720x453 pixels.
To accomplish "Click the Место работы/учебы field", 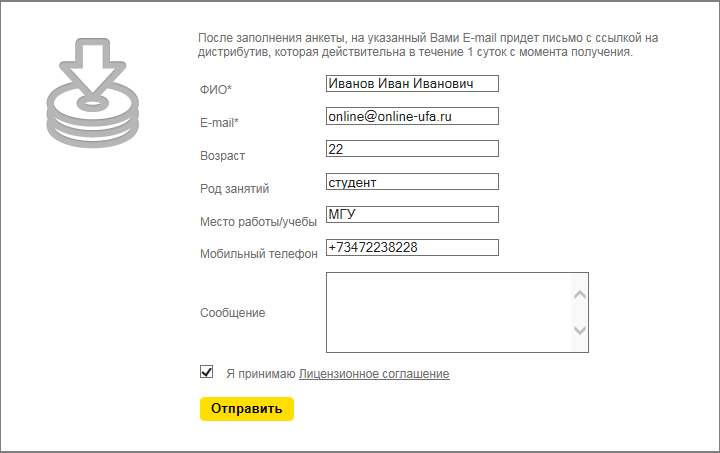I will [412, 214].
